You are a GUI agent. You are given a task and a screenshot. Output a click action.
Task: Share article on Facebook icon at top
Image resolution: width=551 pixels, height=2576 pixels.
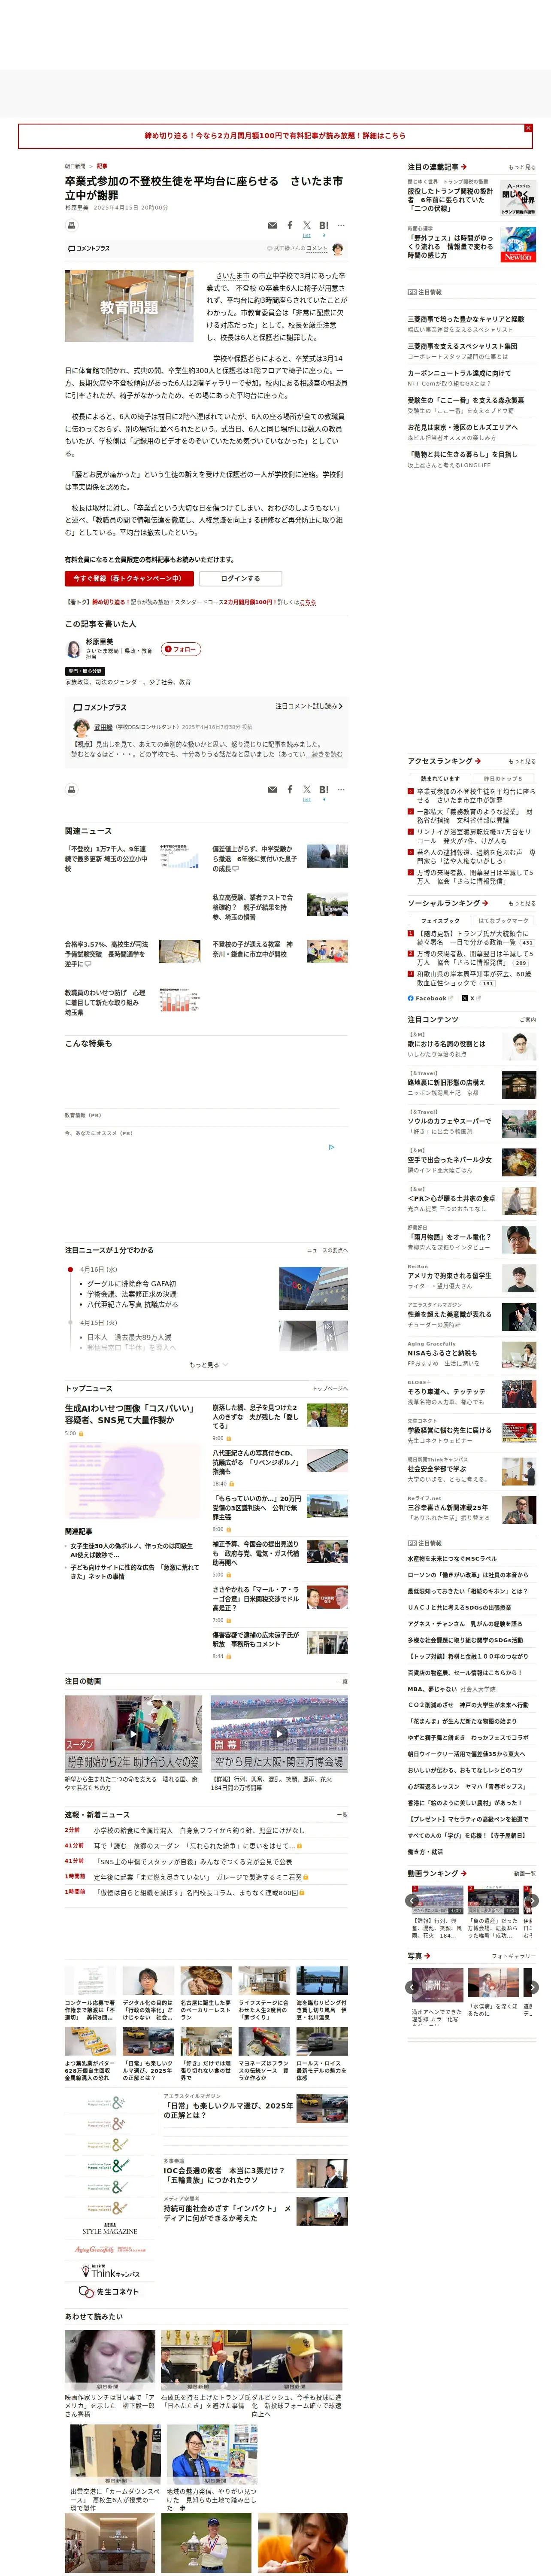290,226
